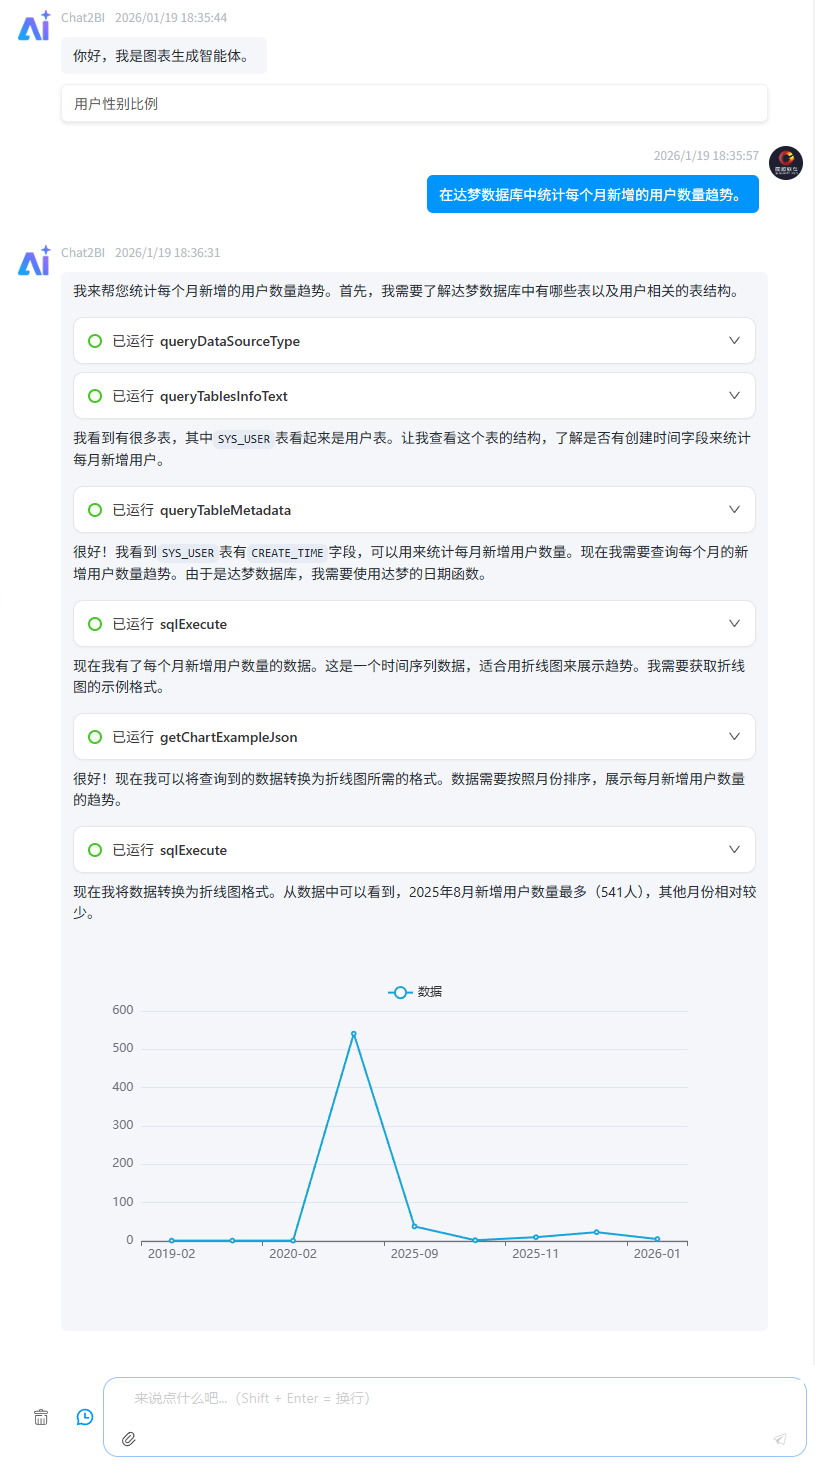
Task: Click the paperclip attachment icon
Action: tap(128, 1439)
